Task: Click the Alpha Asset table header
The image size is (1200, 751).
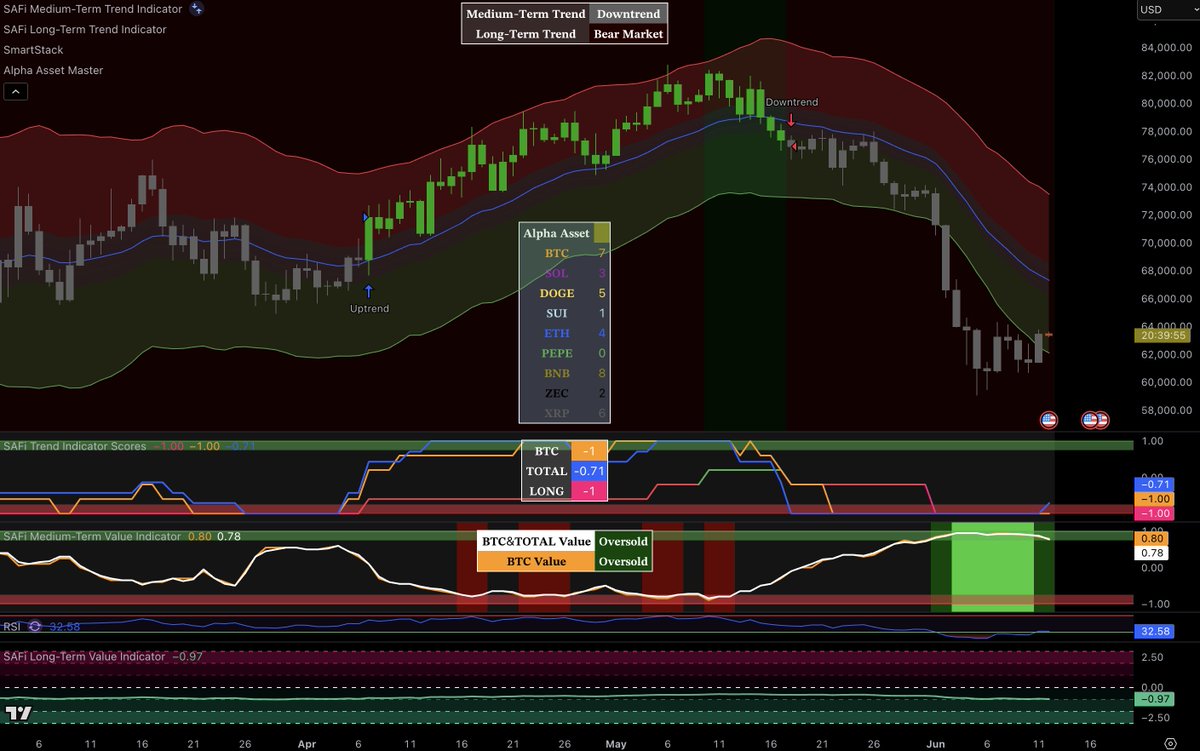Action: pos(556,233)
